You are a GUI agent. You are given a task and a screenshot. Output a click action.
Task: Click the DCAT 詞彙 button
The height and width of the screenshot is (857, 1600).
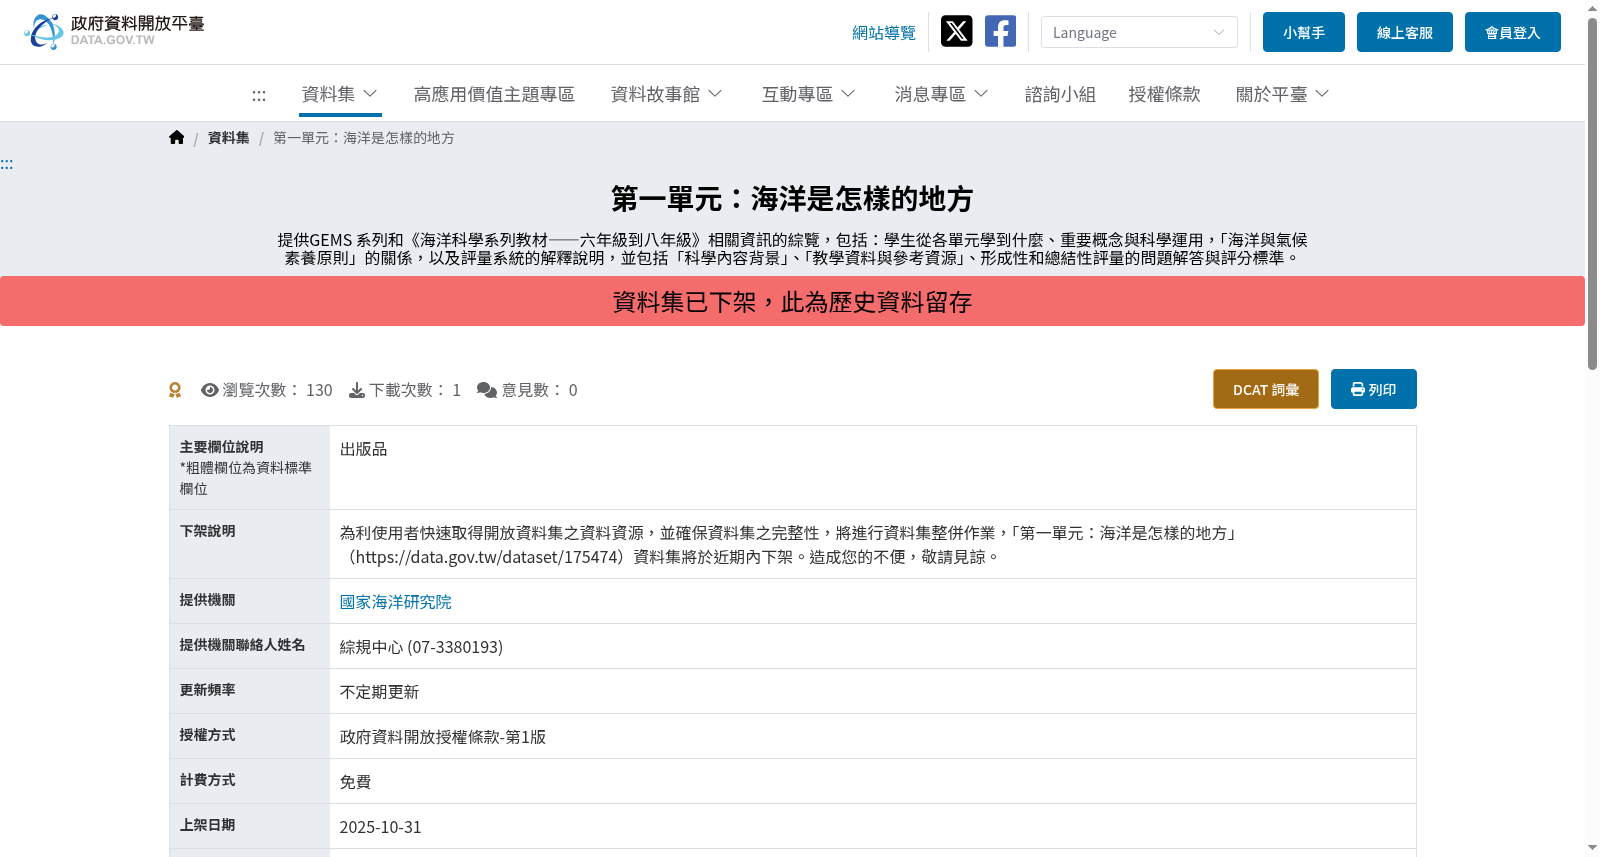1266,389
